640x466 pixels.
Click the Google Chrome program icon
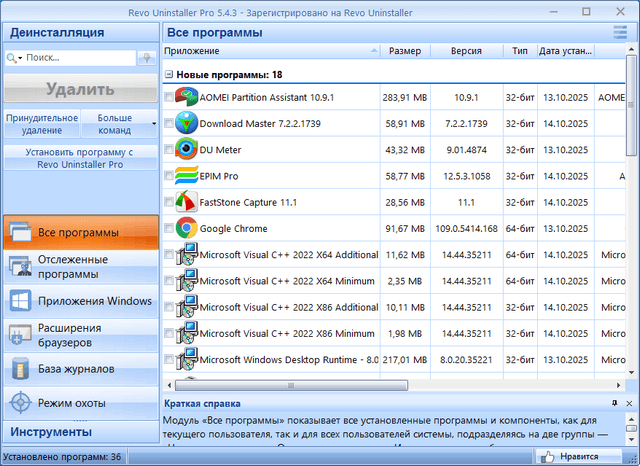tap(186, 228)
